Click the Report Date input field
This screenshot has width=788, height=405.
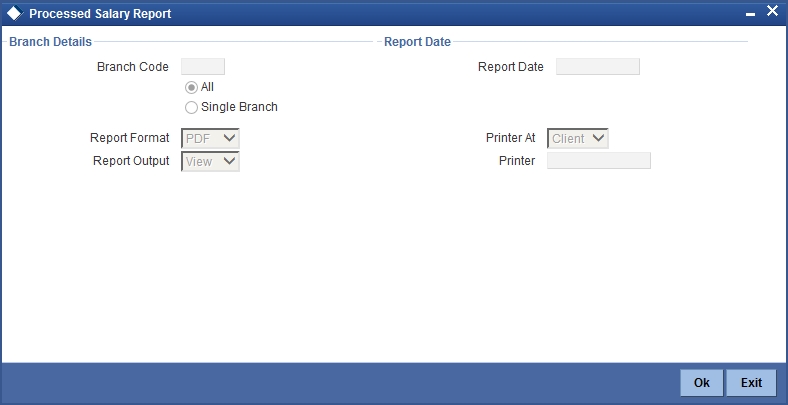tap(598, 66)
